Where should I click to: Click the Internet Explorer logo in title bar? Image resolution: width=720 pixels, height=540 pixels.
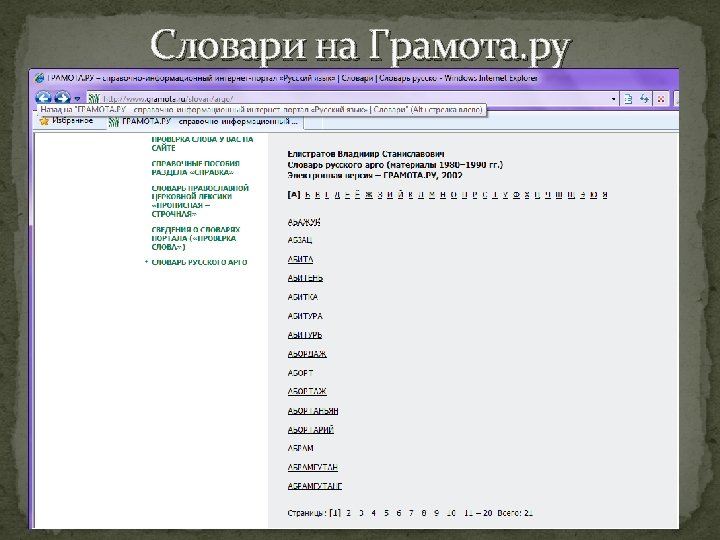[39, 78]
